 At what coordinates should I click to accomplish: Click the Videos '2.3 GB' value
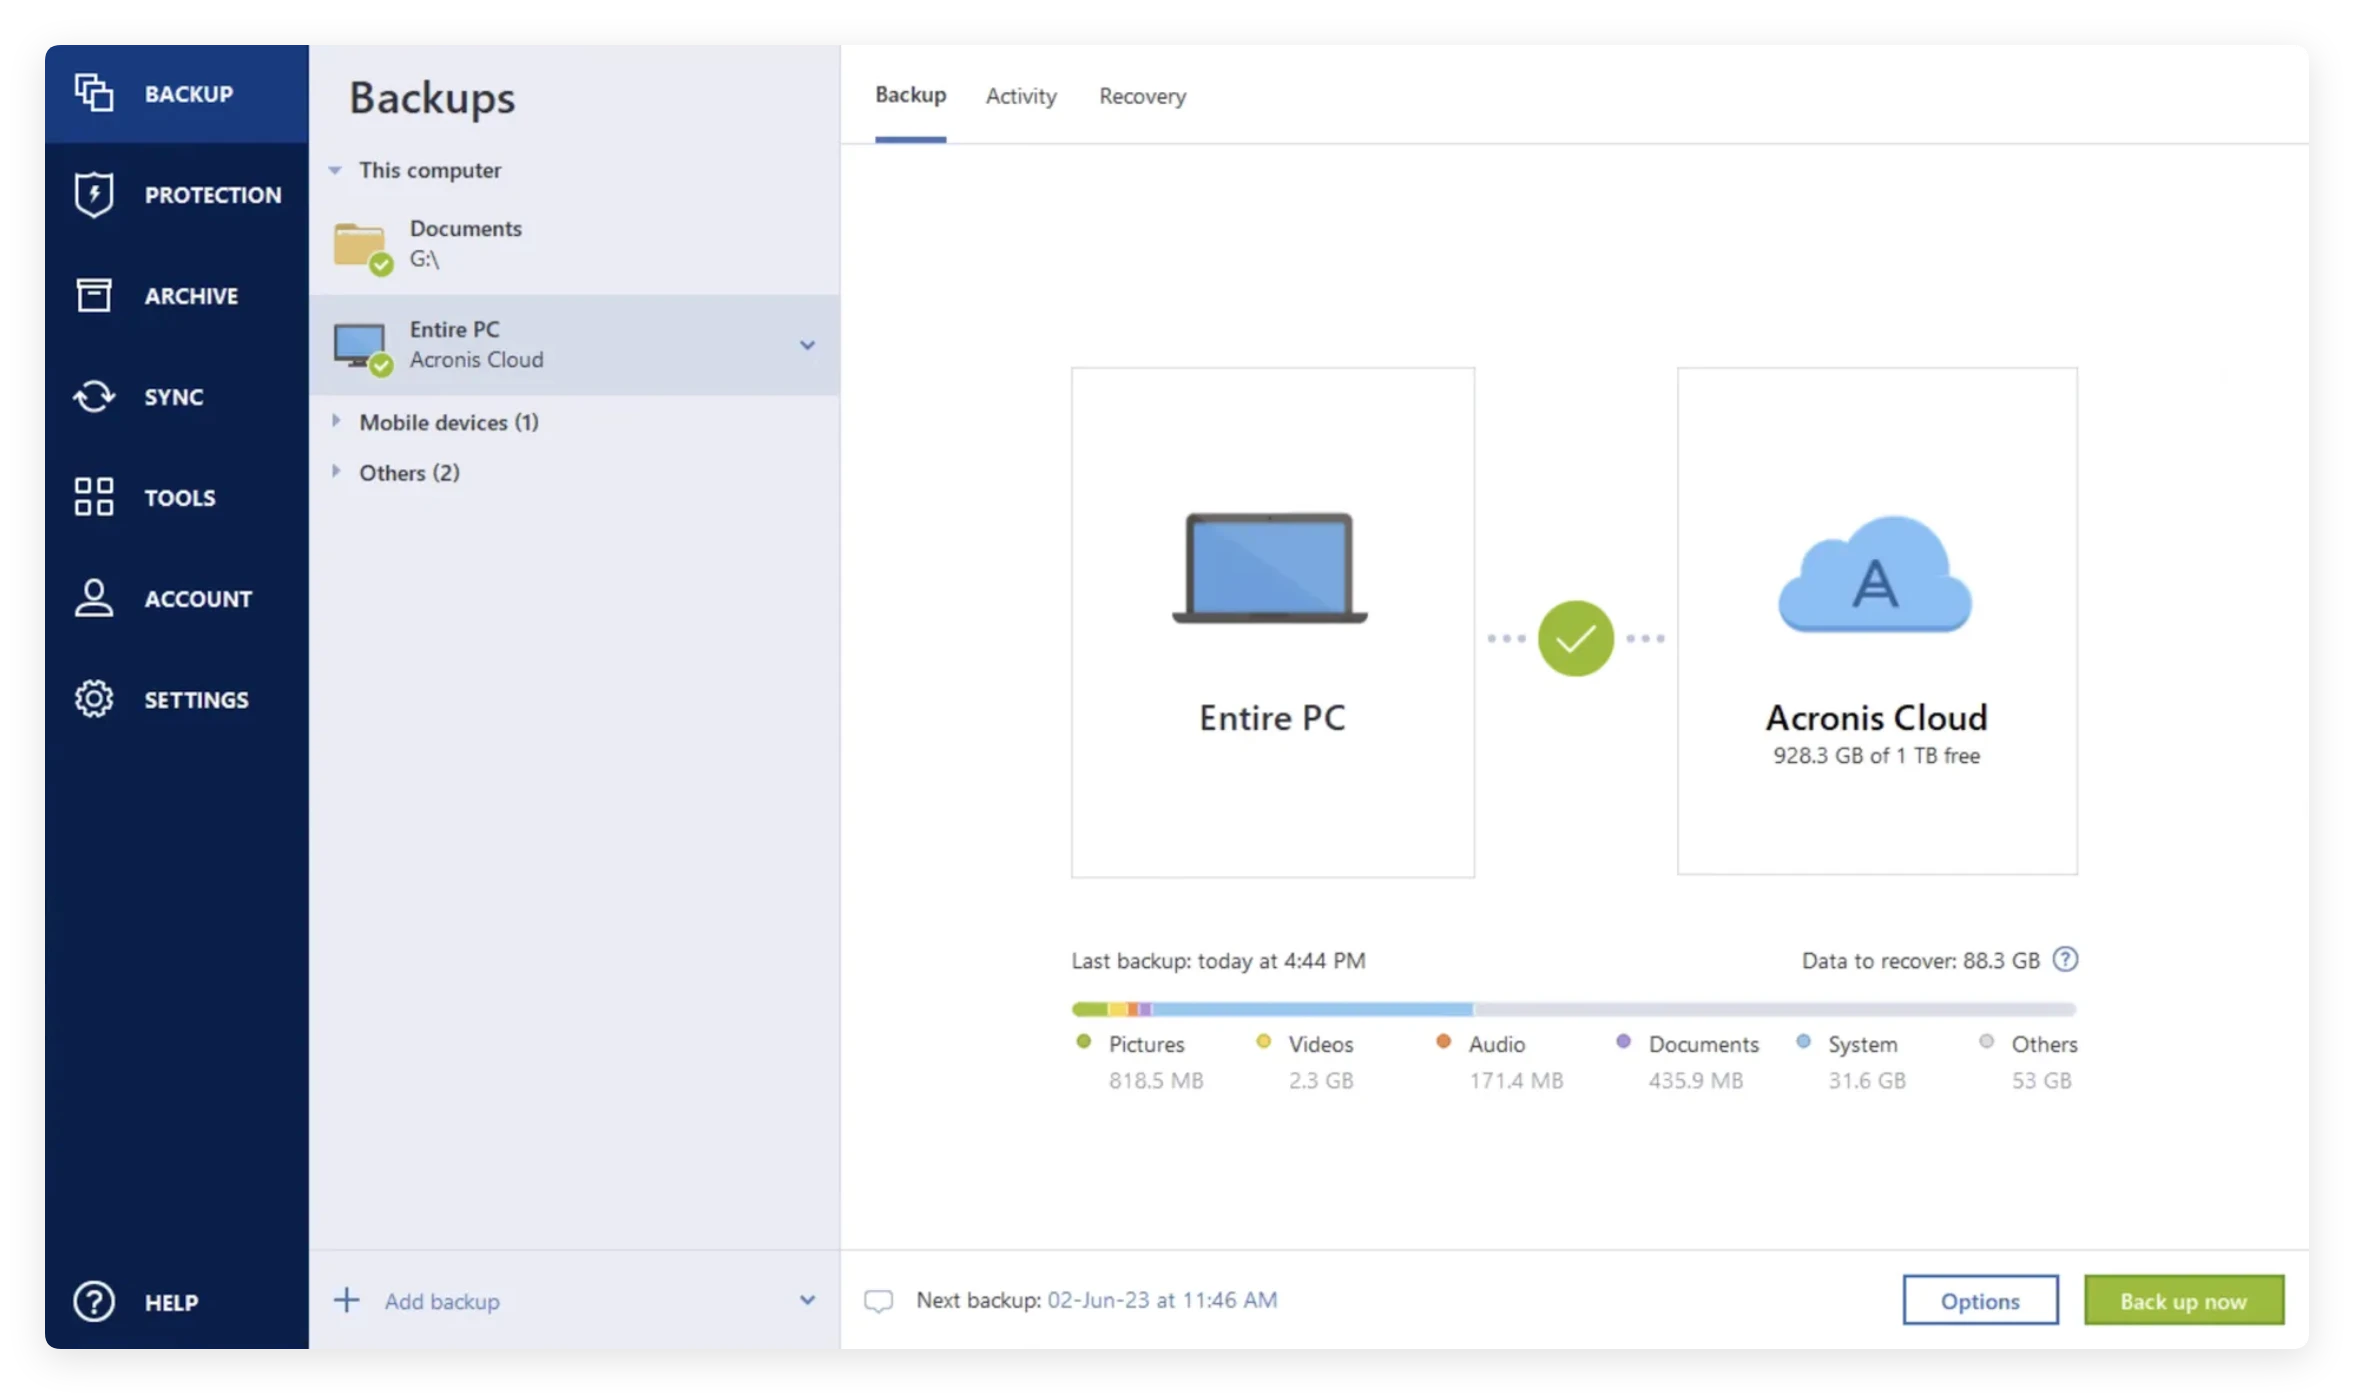(x=1320, y=1080)
